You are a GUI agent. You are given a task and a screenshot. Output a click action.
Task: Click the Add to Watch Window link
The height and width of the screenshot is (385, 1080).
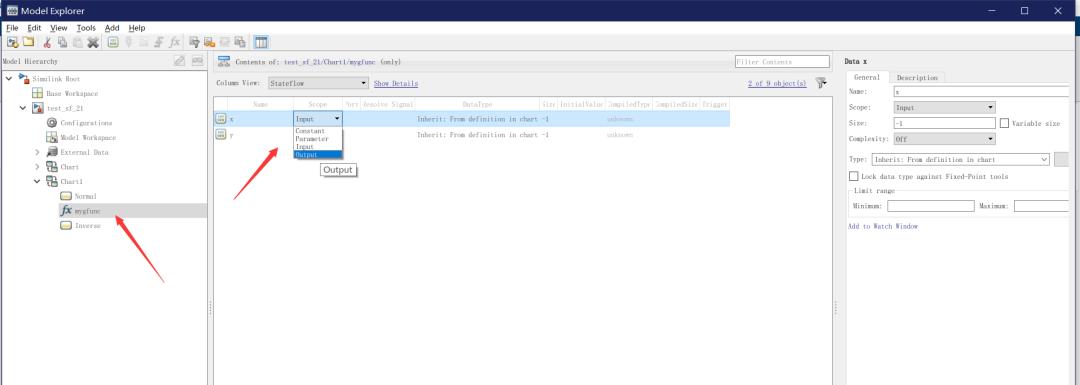882,226
